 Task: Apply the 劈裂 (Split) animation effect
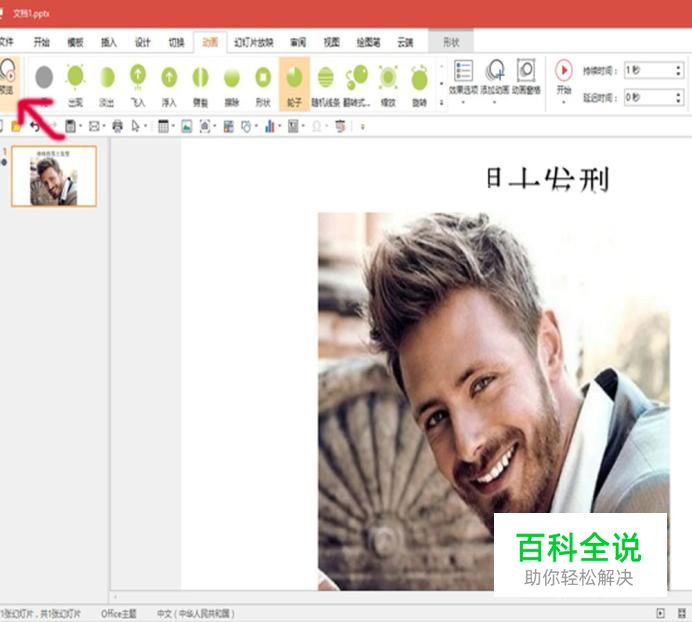tap(201, 85)
